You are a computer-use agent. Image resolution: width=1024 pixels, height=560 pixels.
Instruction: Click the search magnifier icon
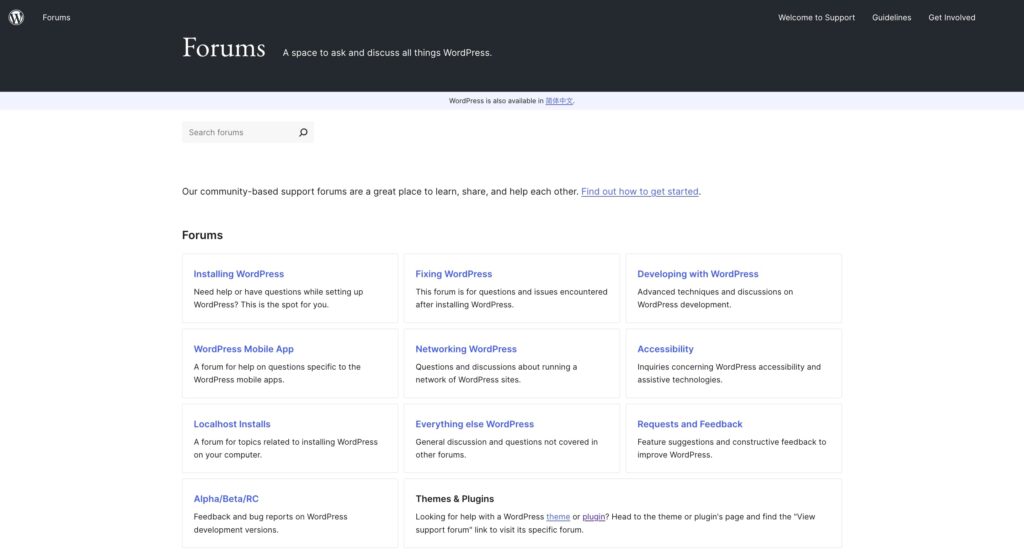tap(303, 132)
